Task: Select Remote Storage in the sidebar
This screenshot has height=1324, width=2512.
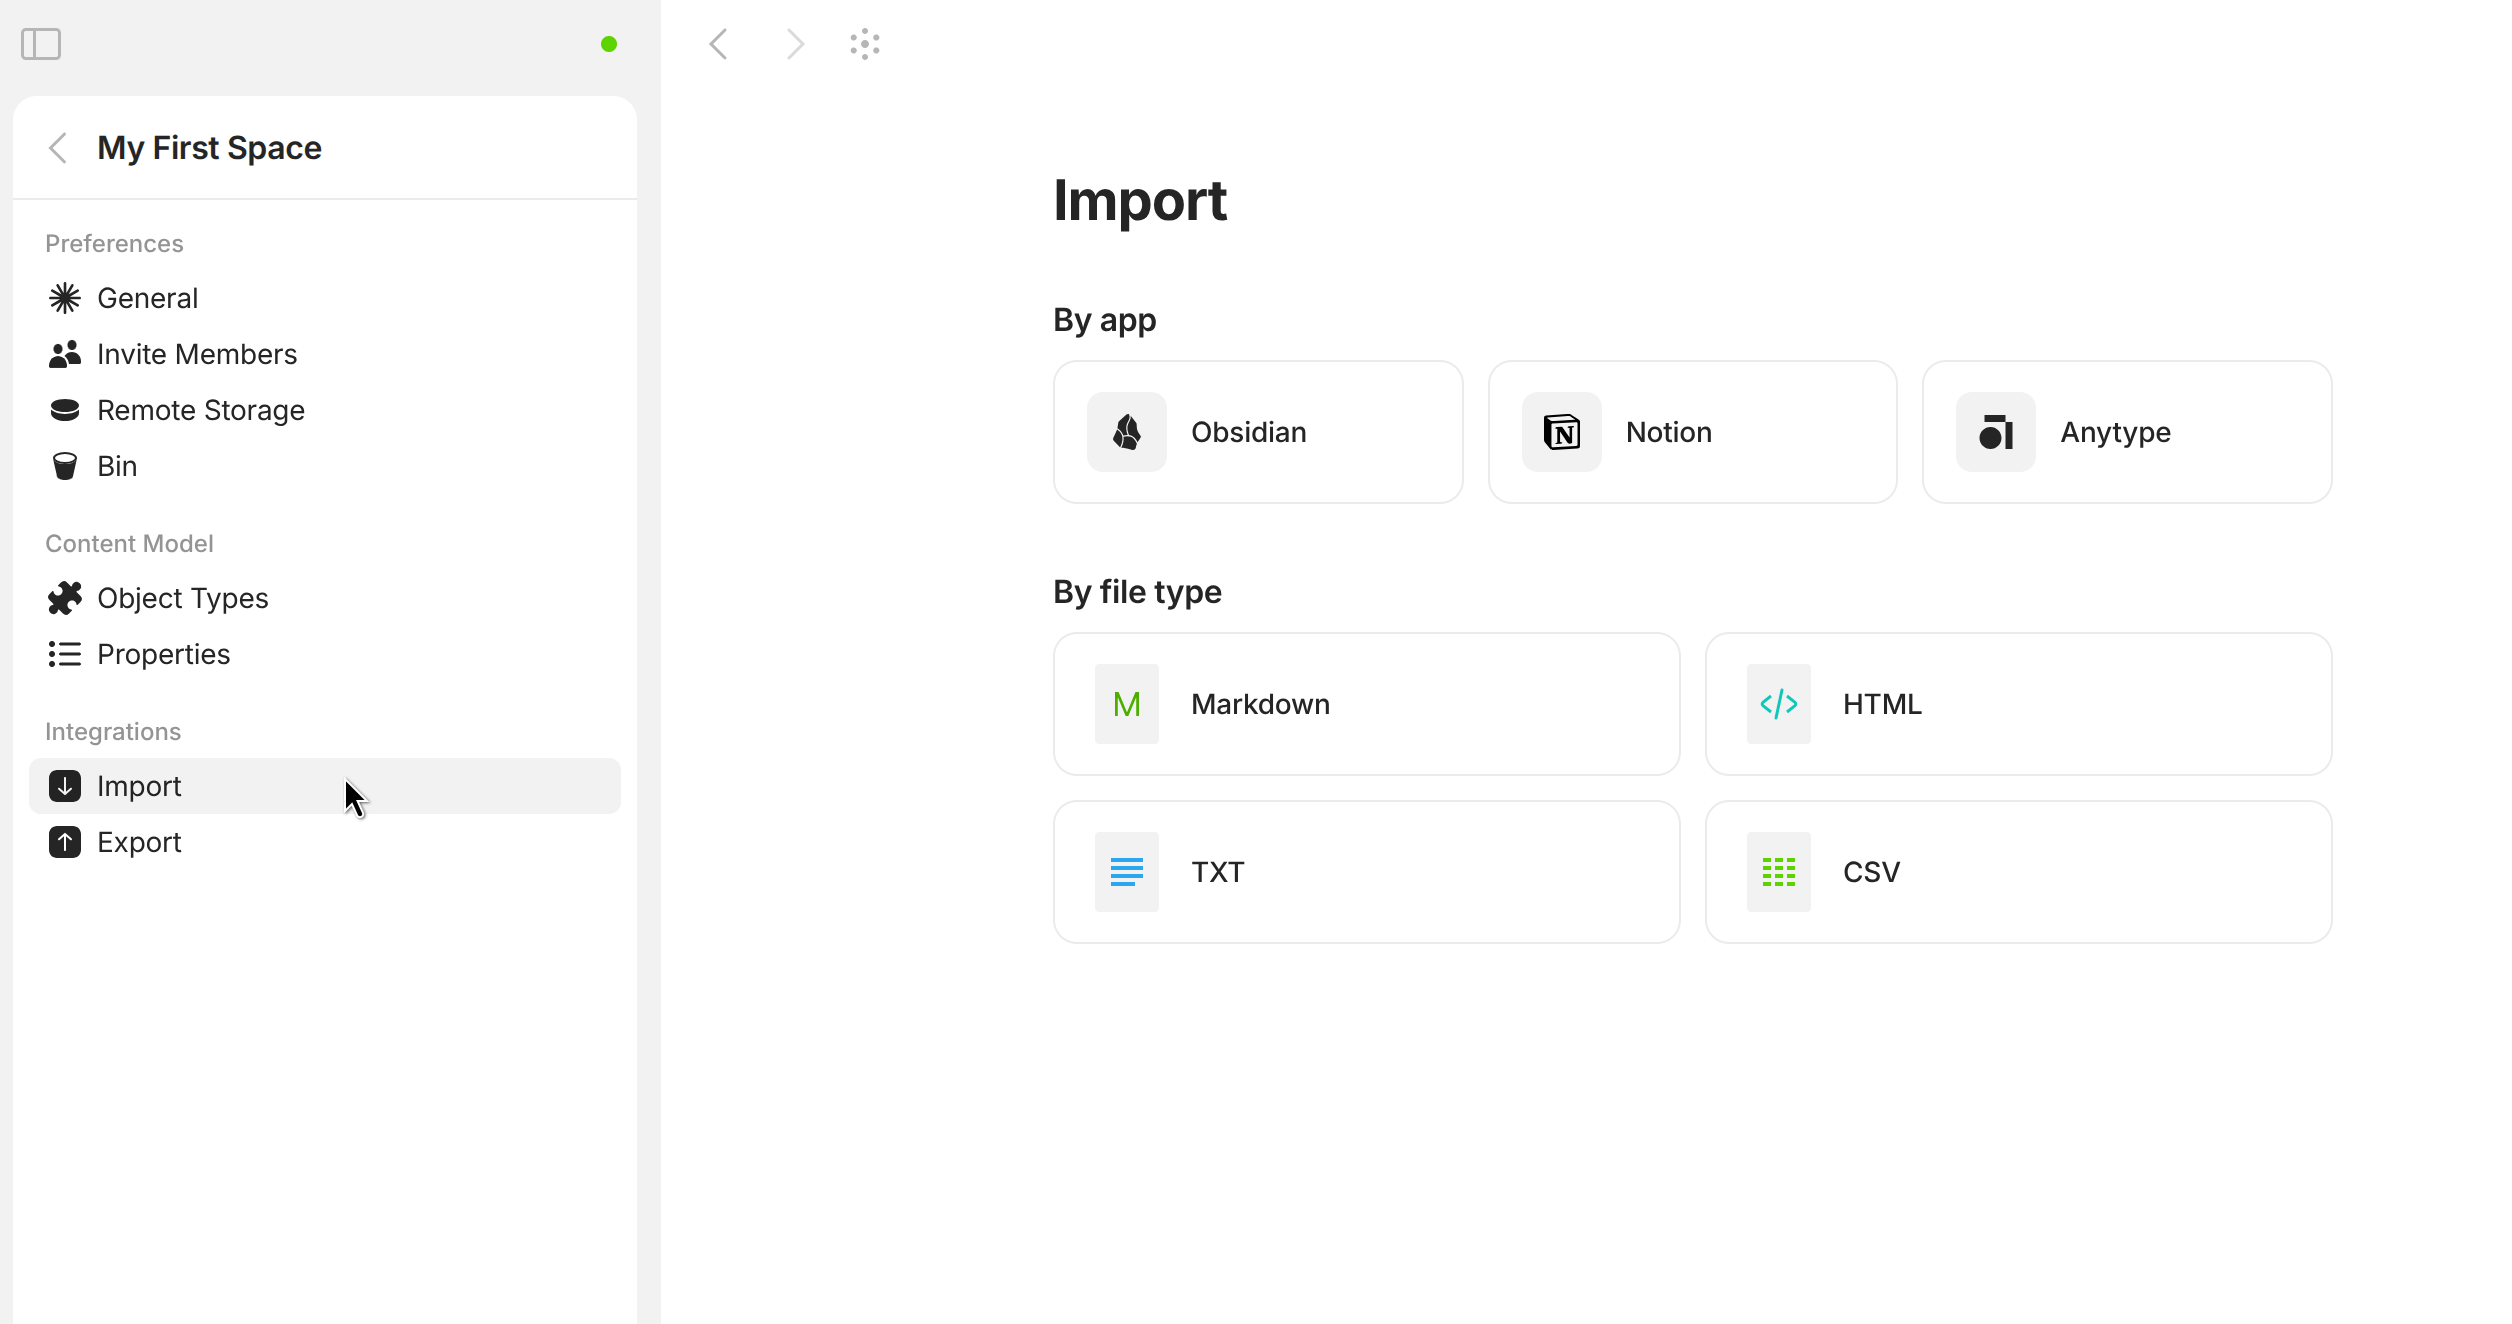Action: (200, 410)
